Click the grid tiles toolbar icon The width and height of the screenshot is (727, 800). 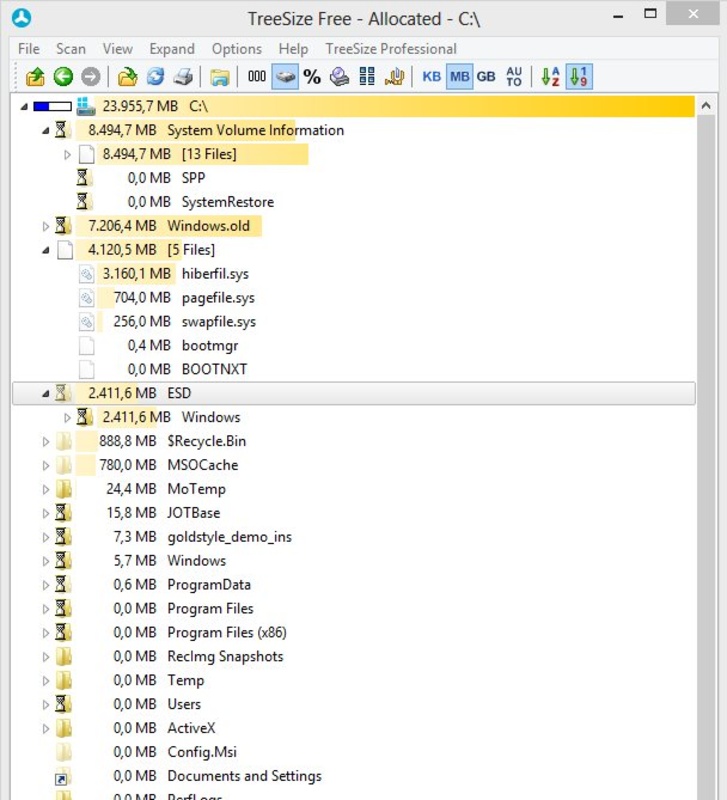tap(367, 77)
